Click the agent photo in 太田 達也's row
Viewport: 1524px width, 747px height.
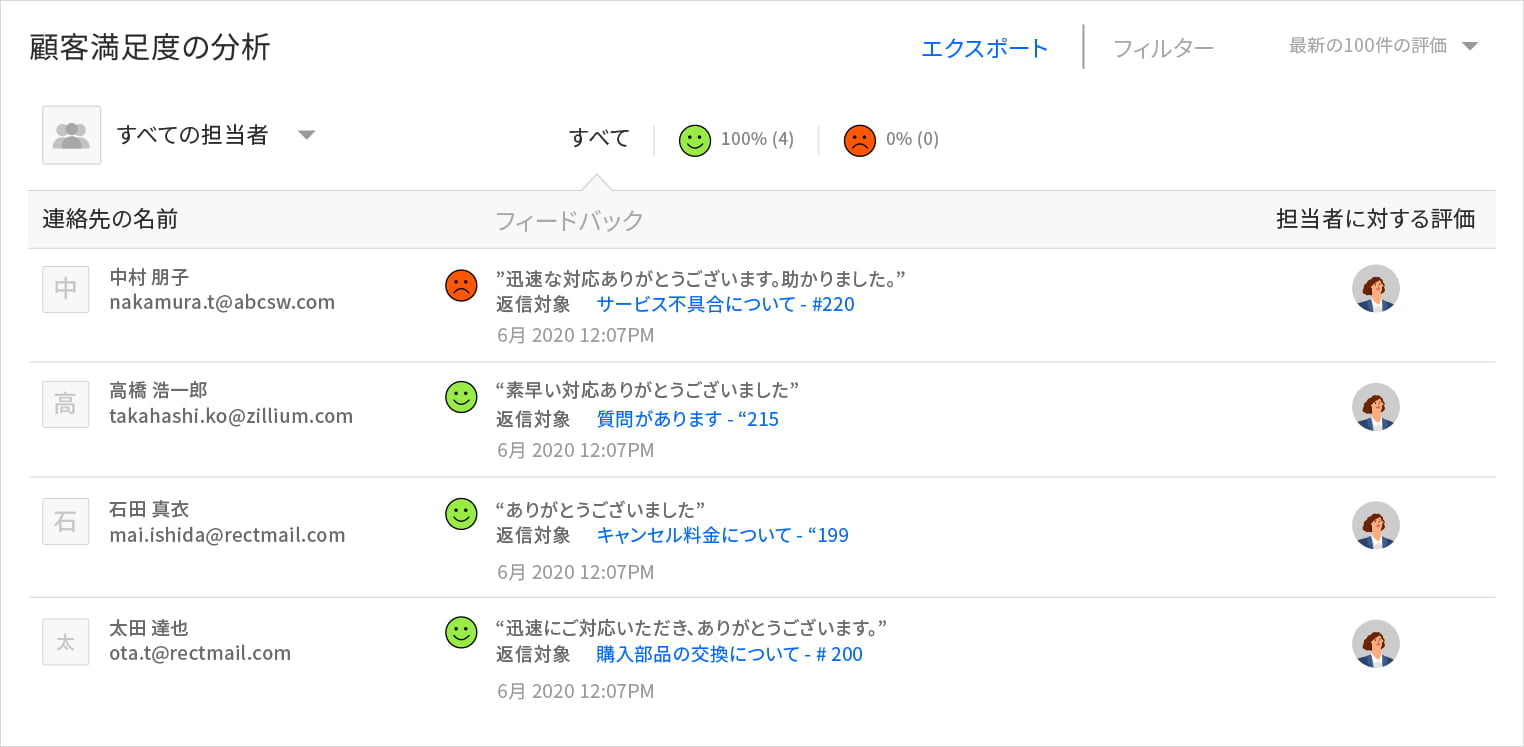[1375, 643]
